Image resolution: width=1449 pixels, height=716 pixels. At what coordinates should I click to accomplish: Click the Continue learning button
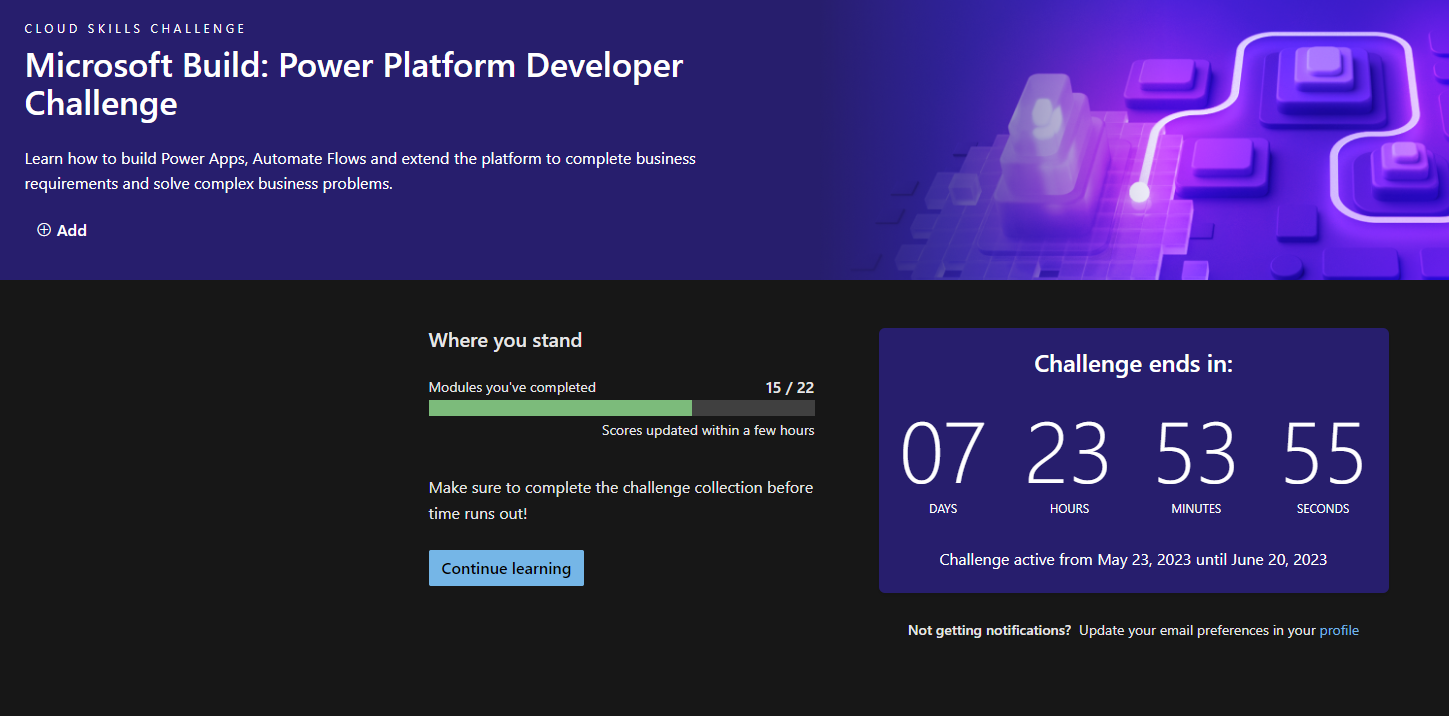[506, 568]
